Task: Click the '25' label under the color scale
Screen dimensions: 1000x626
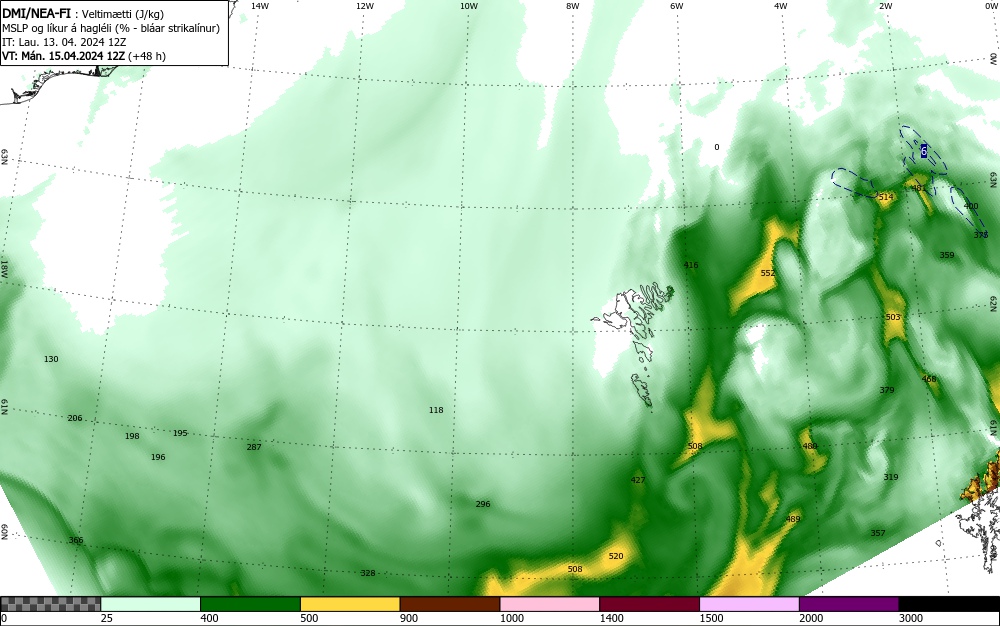Action: coord(106,618)
